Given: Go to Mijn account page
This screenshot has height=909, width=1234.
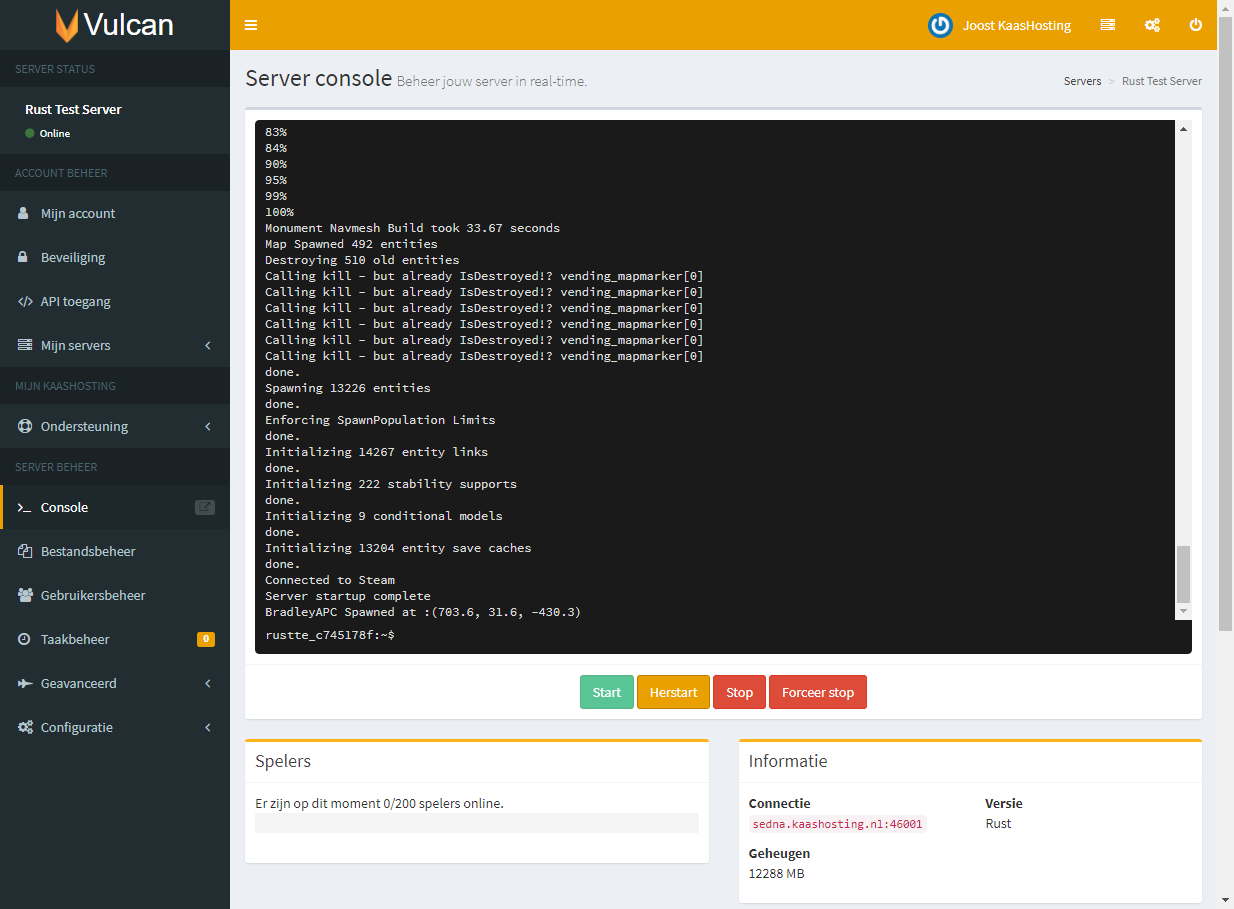Looking at the screenshot, I should click(78, 213).
